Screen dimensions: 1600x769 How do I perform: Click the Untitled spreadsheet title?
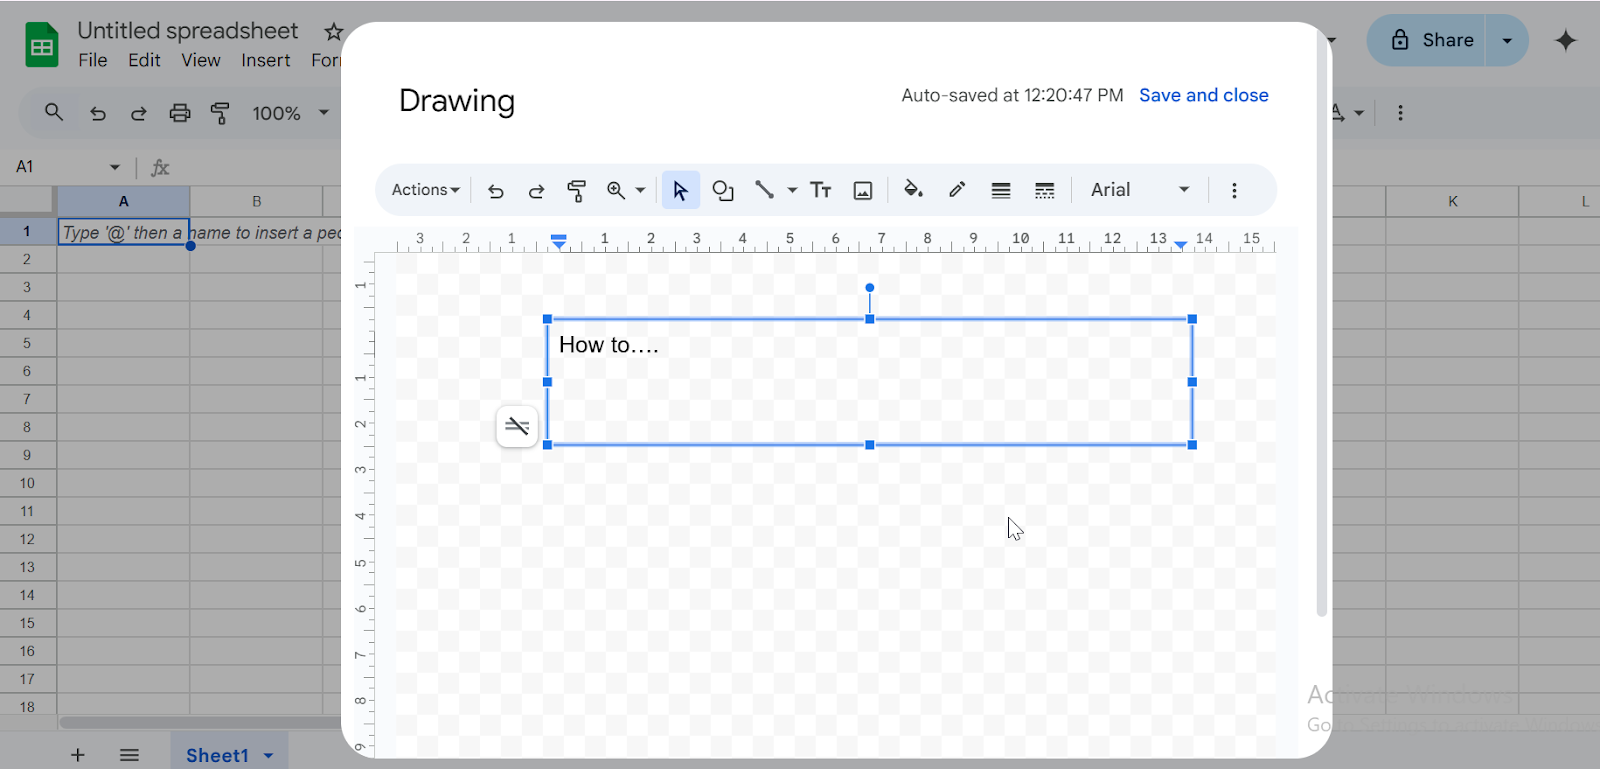click(x=188, y=31)
